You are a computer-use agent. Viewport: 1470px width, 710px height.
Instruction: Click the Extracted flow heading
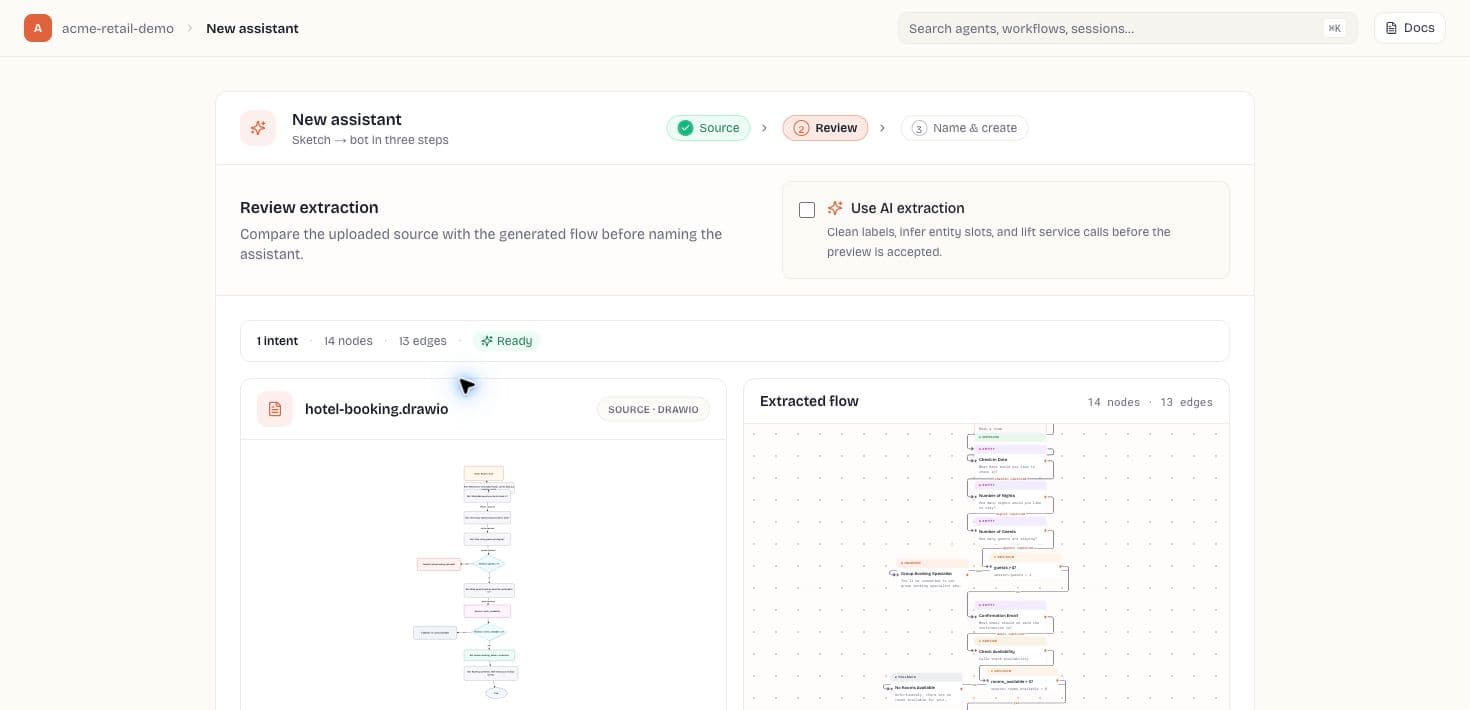tap(809, 401)
